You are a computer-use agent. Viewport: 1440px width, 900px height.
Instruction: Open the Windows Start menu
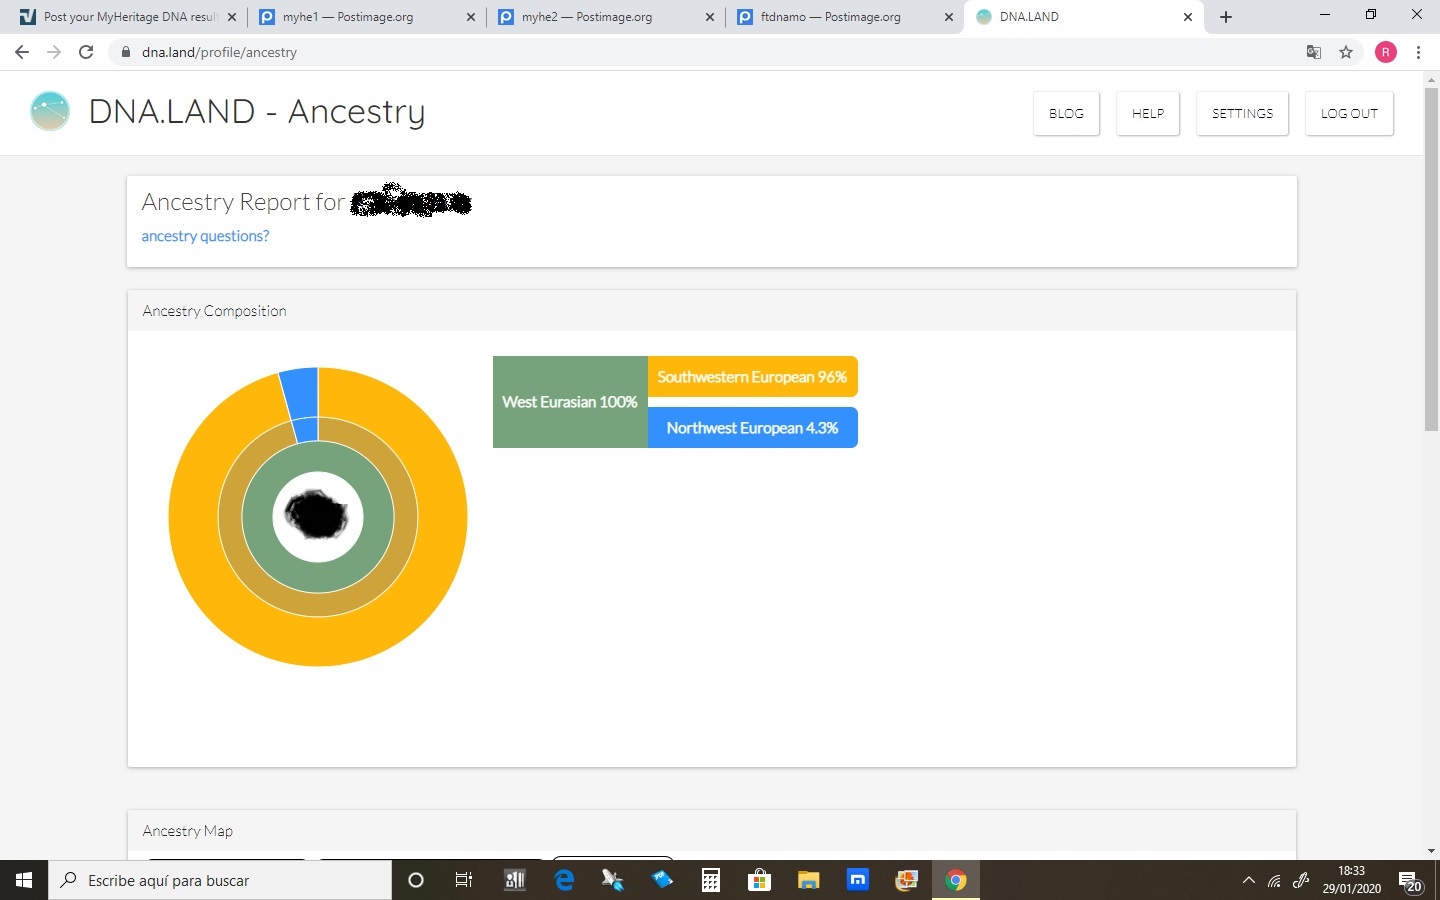coord(24,880)
